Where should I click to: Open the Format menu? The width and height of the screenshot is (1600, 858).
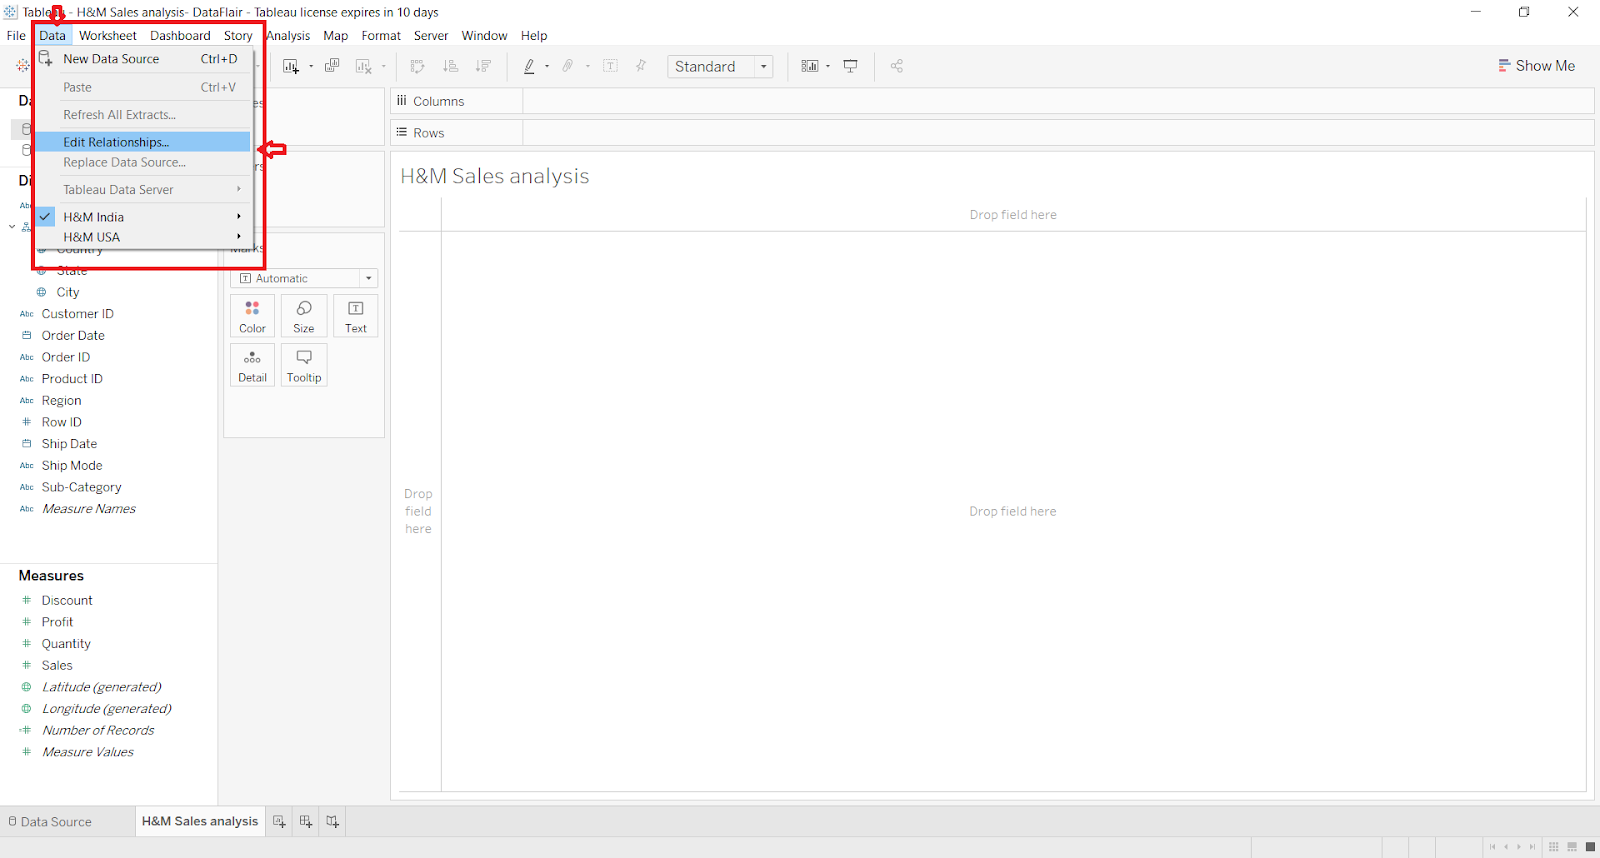tap(381, 35)
